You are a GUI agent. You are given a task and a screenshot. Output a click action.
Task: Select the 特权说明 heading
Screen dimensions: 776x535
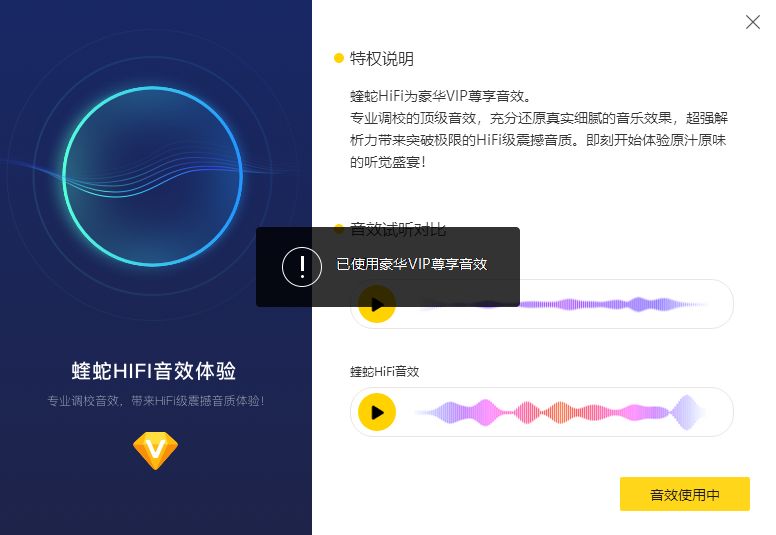(382, 59)
